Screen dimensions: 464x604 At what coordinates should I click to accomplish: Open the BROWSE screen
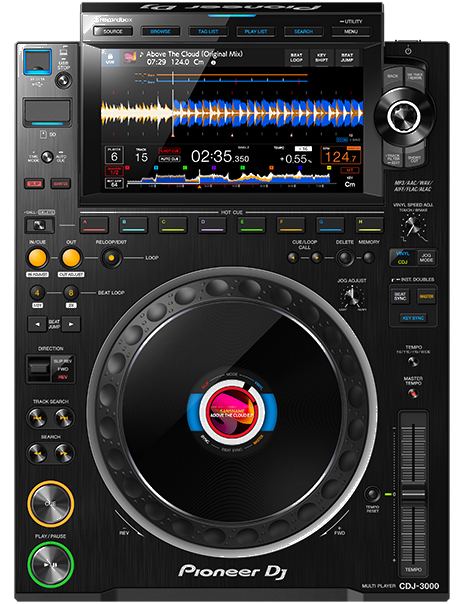[160, 31]
